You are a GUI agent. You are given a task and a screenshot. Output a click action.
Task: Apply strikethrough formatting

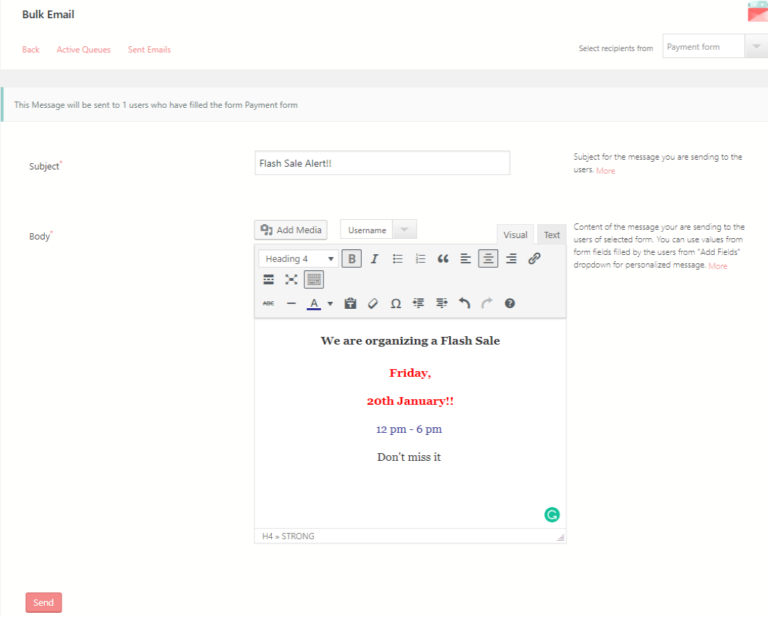click(x=268, y=304)
